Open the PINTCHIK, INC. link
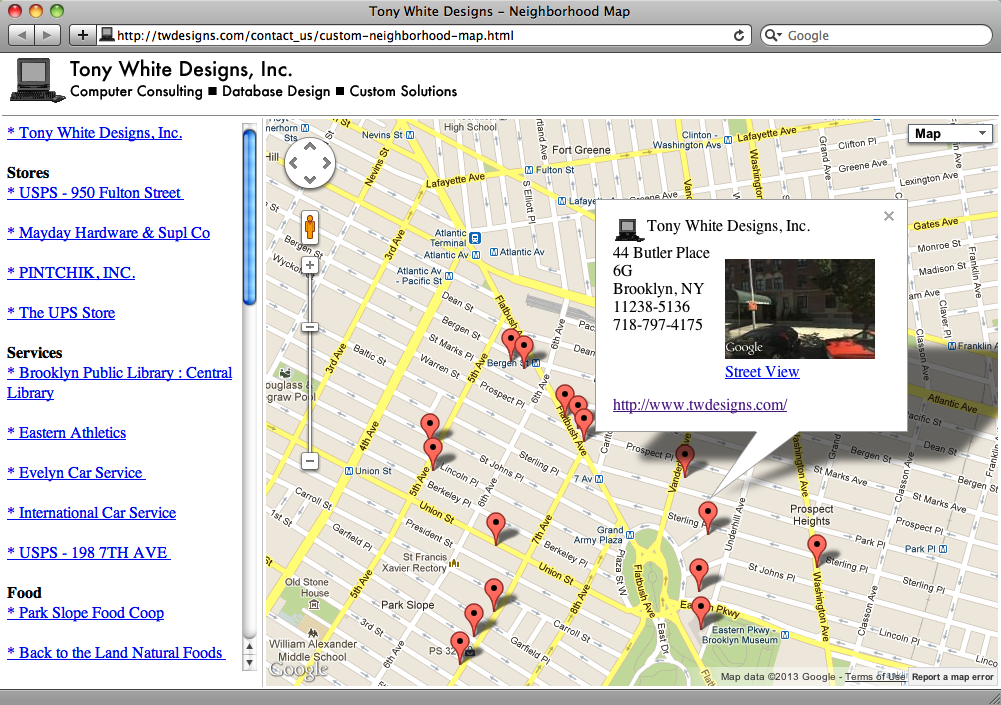Screen dimensions: 1001x705 [71, 273]
